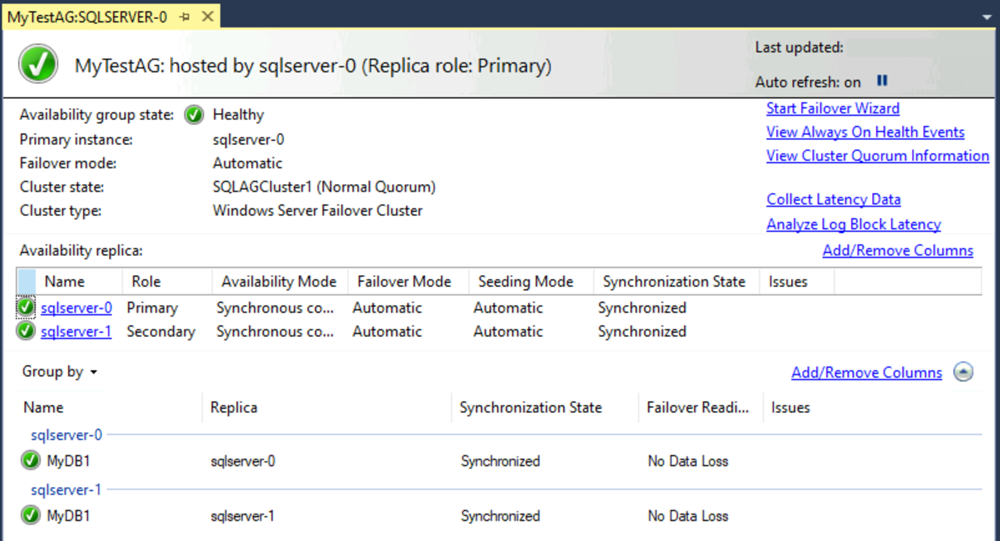Click the green status icon for sqlserver-0 replica row
Screen dimensions: 1000x541
26,308
